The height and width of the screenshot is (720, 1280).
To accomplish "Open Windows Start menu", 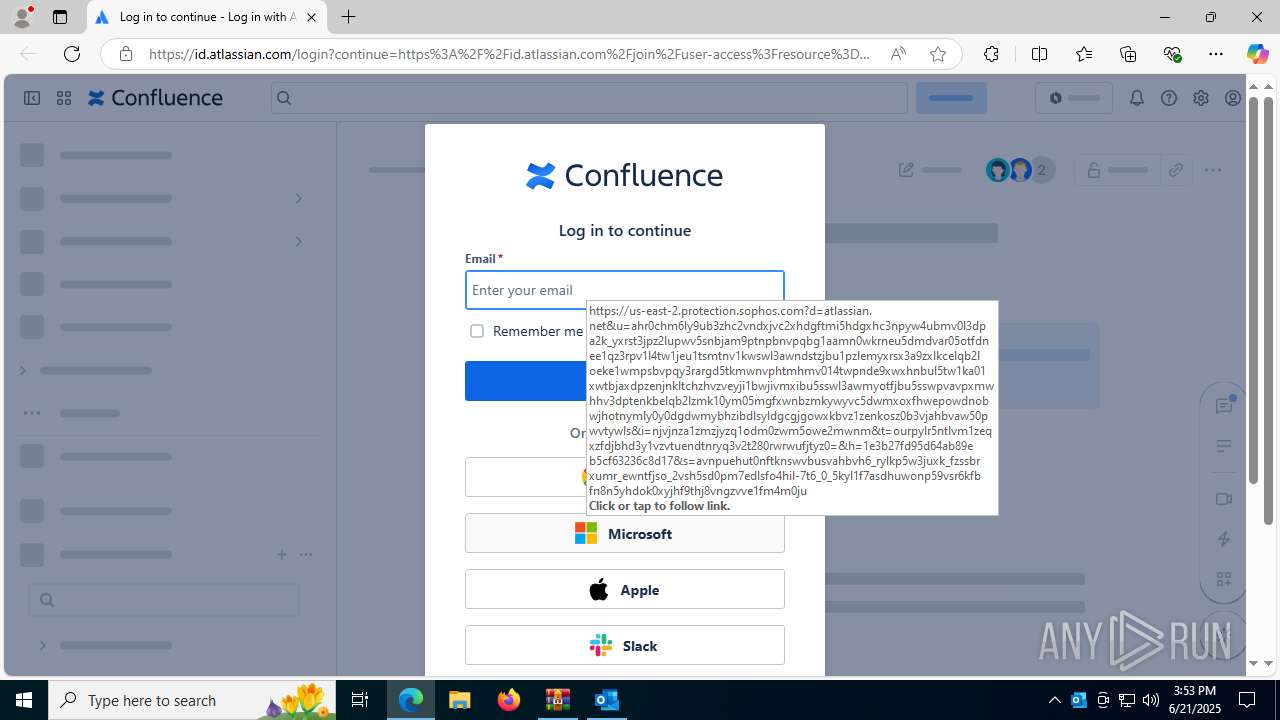I will point(24,700).
